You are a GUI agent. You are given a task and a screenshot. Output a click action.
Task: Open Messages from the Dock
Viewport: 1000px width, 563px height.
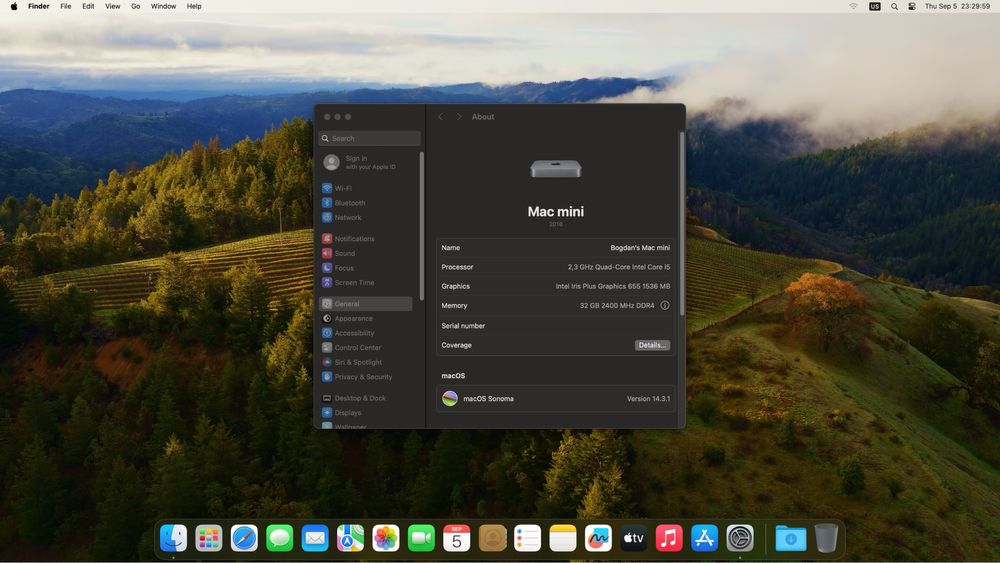coord(279,538)
